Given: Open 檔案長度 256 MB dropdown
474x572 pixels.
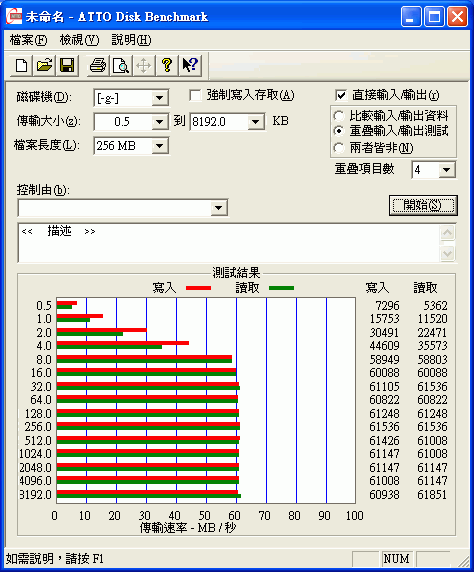Looking at the screenshot, I should point(159,146).
